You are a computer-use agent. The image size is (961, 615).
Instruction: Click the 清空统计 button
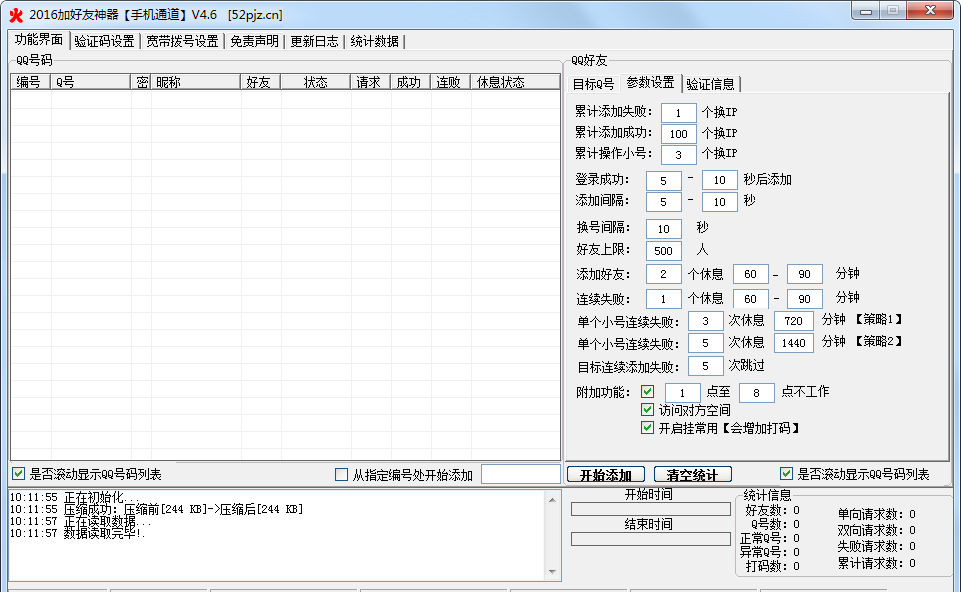(693, 475)
